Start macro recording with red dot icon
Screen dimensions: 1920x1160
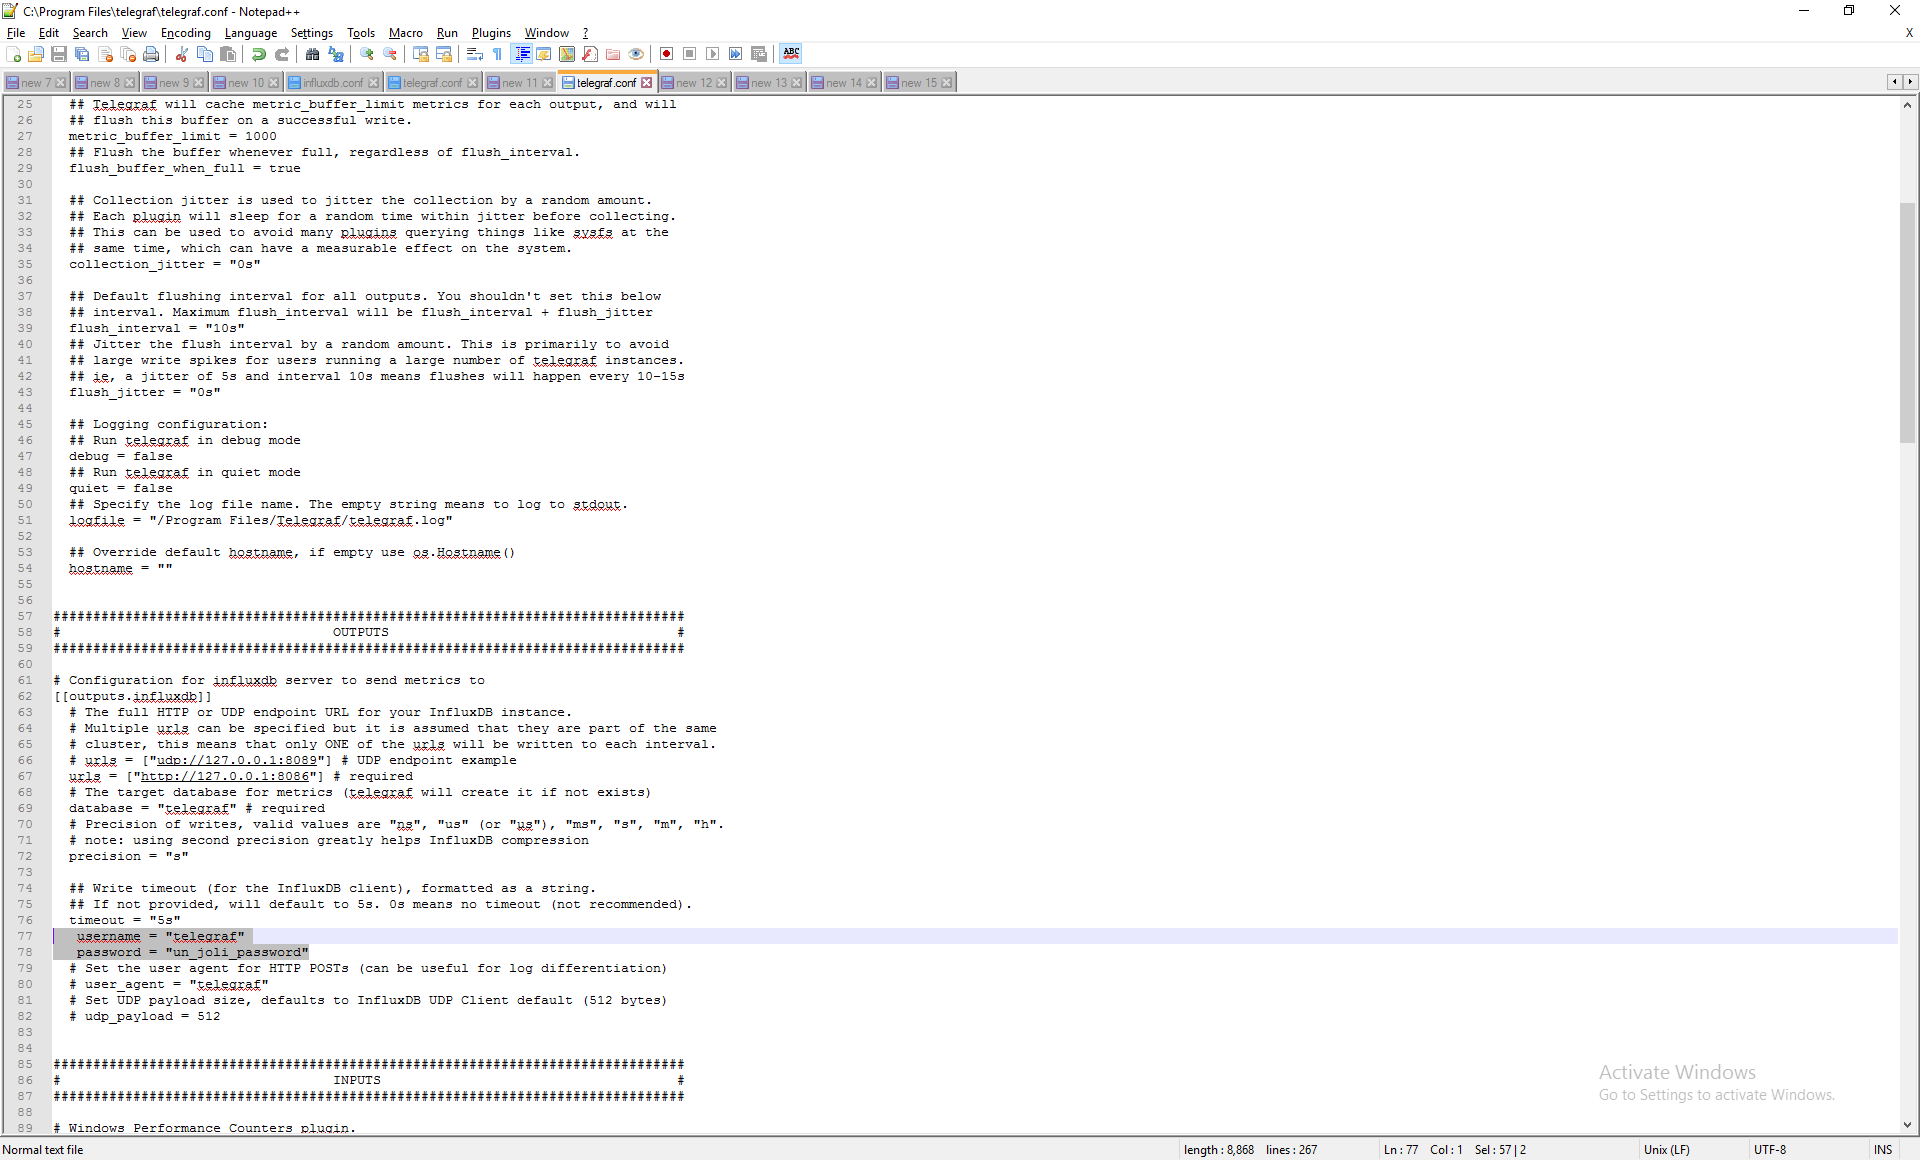666,54
